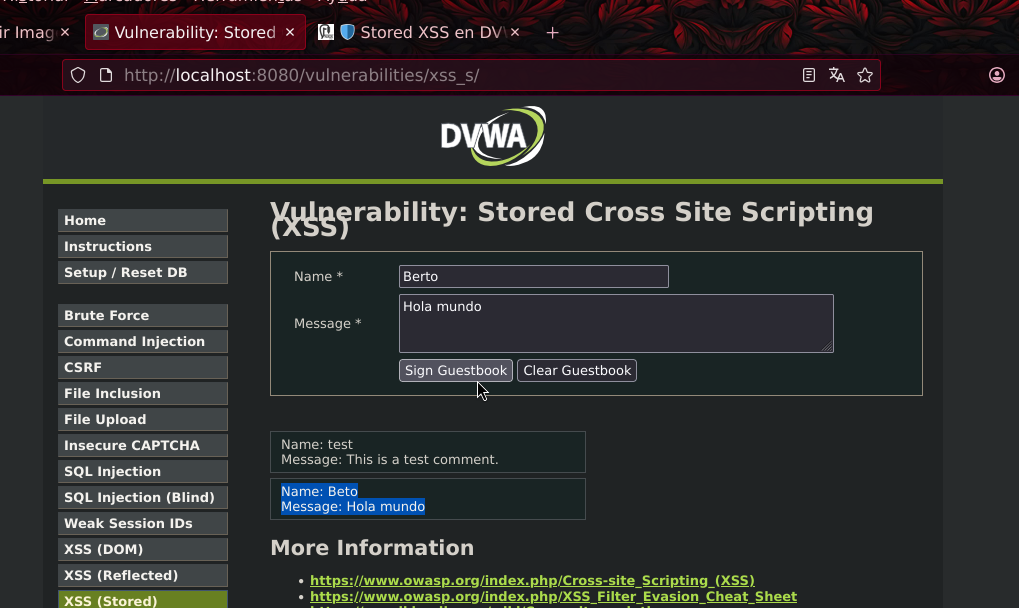
Task: Open a new tab with plus icon
Action: tap(552, 32)
